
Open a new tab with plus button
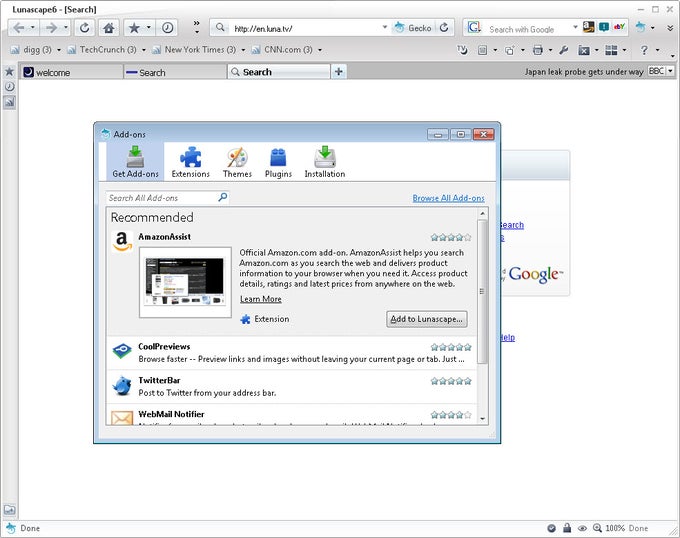coord(339,72)
